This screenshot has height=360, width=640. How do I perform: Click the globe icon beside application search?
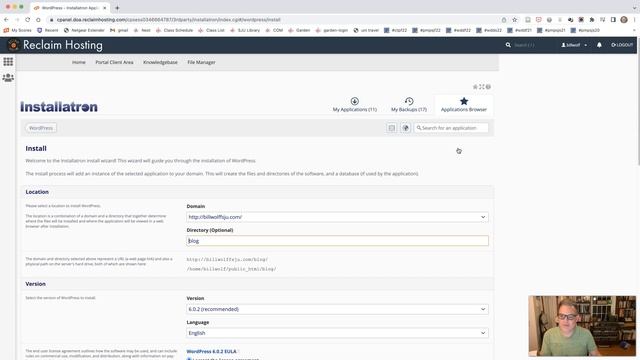[405, 128]
